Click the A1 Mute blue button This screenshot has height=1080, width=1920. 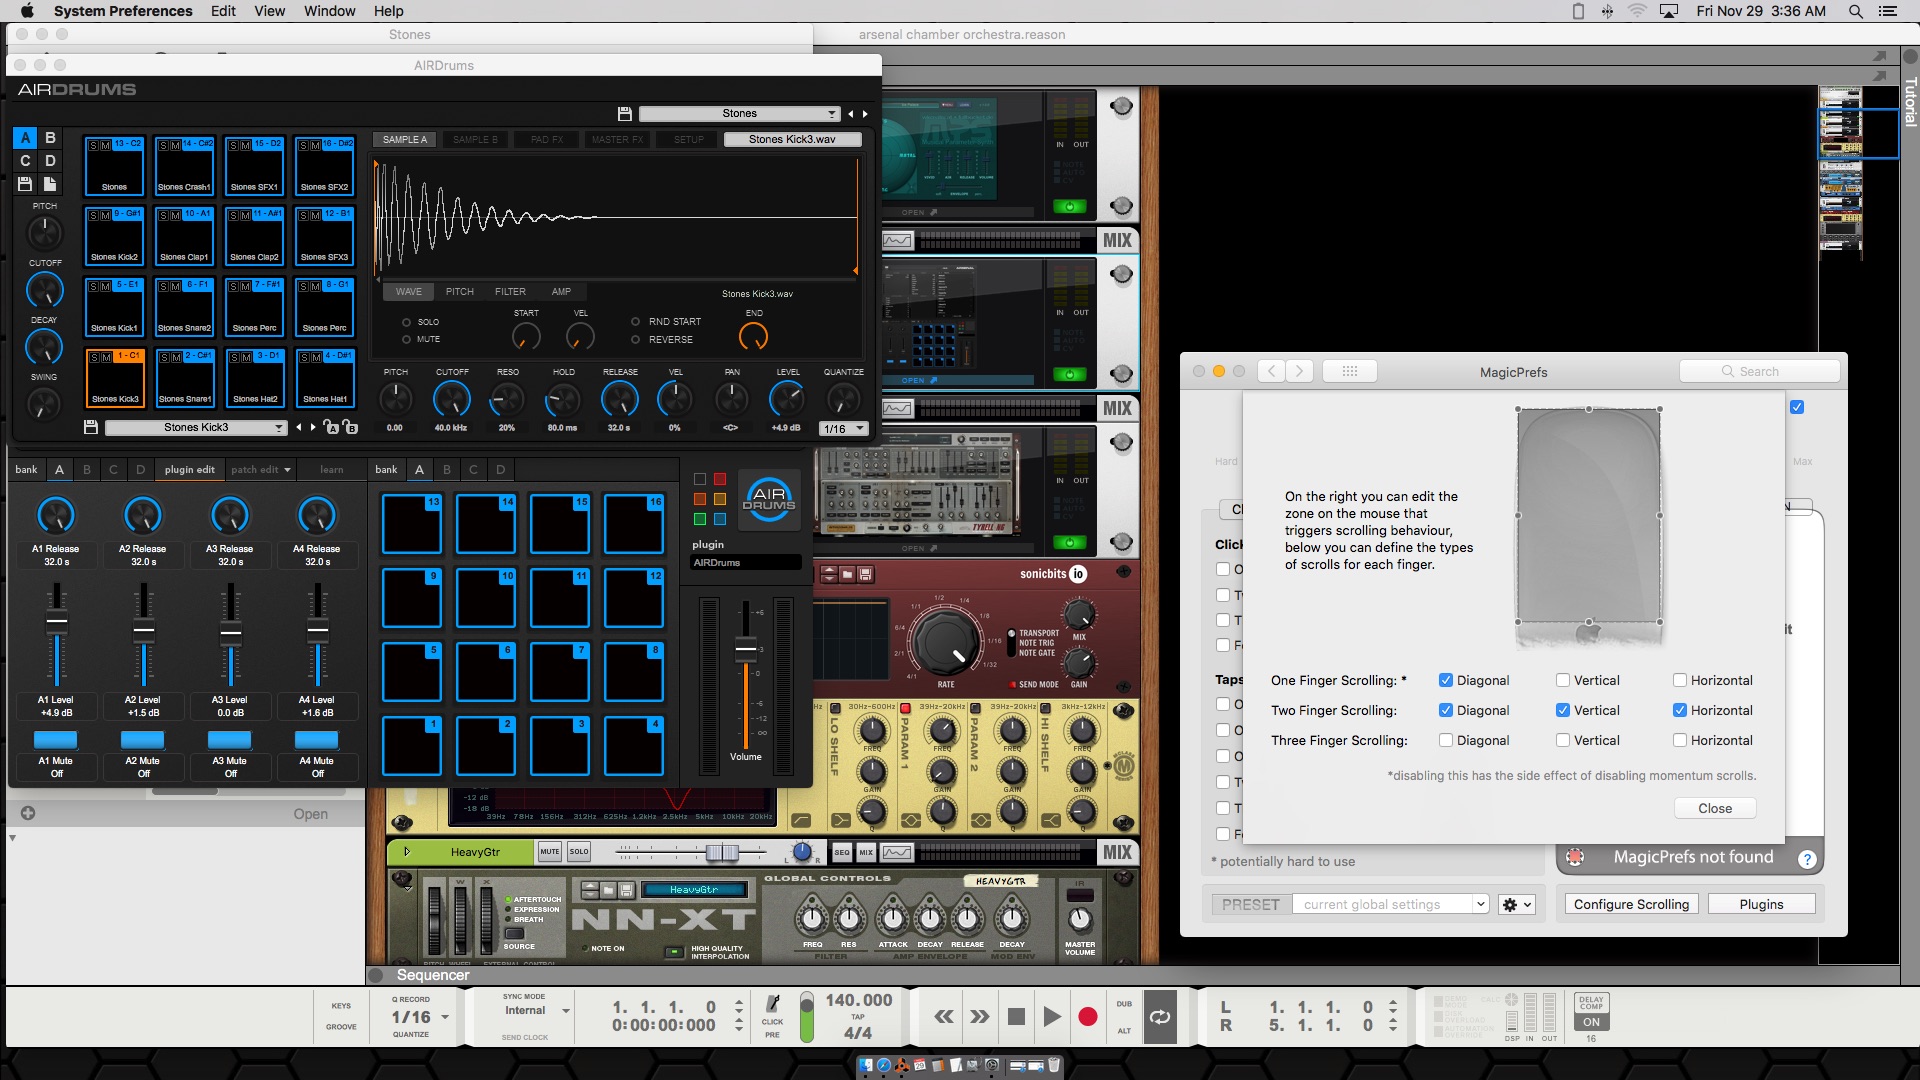(x=56, y=740)
